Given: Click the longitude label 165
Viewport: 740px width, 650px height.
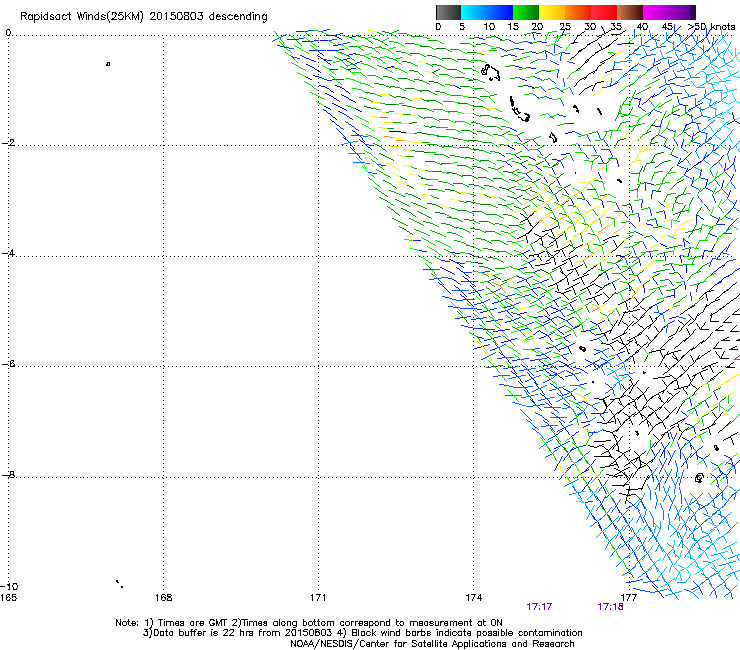Looking at the screenshot, I should click(8, 598).
